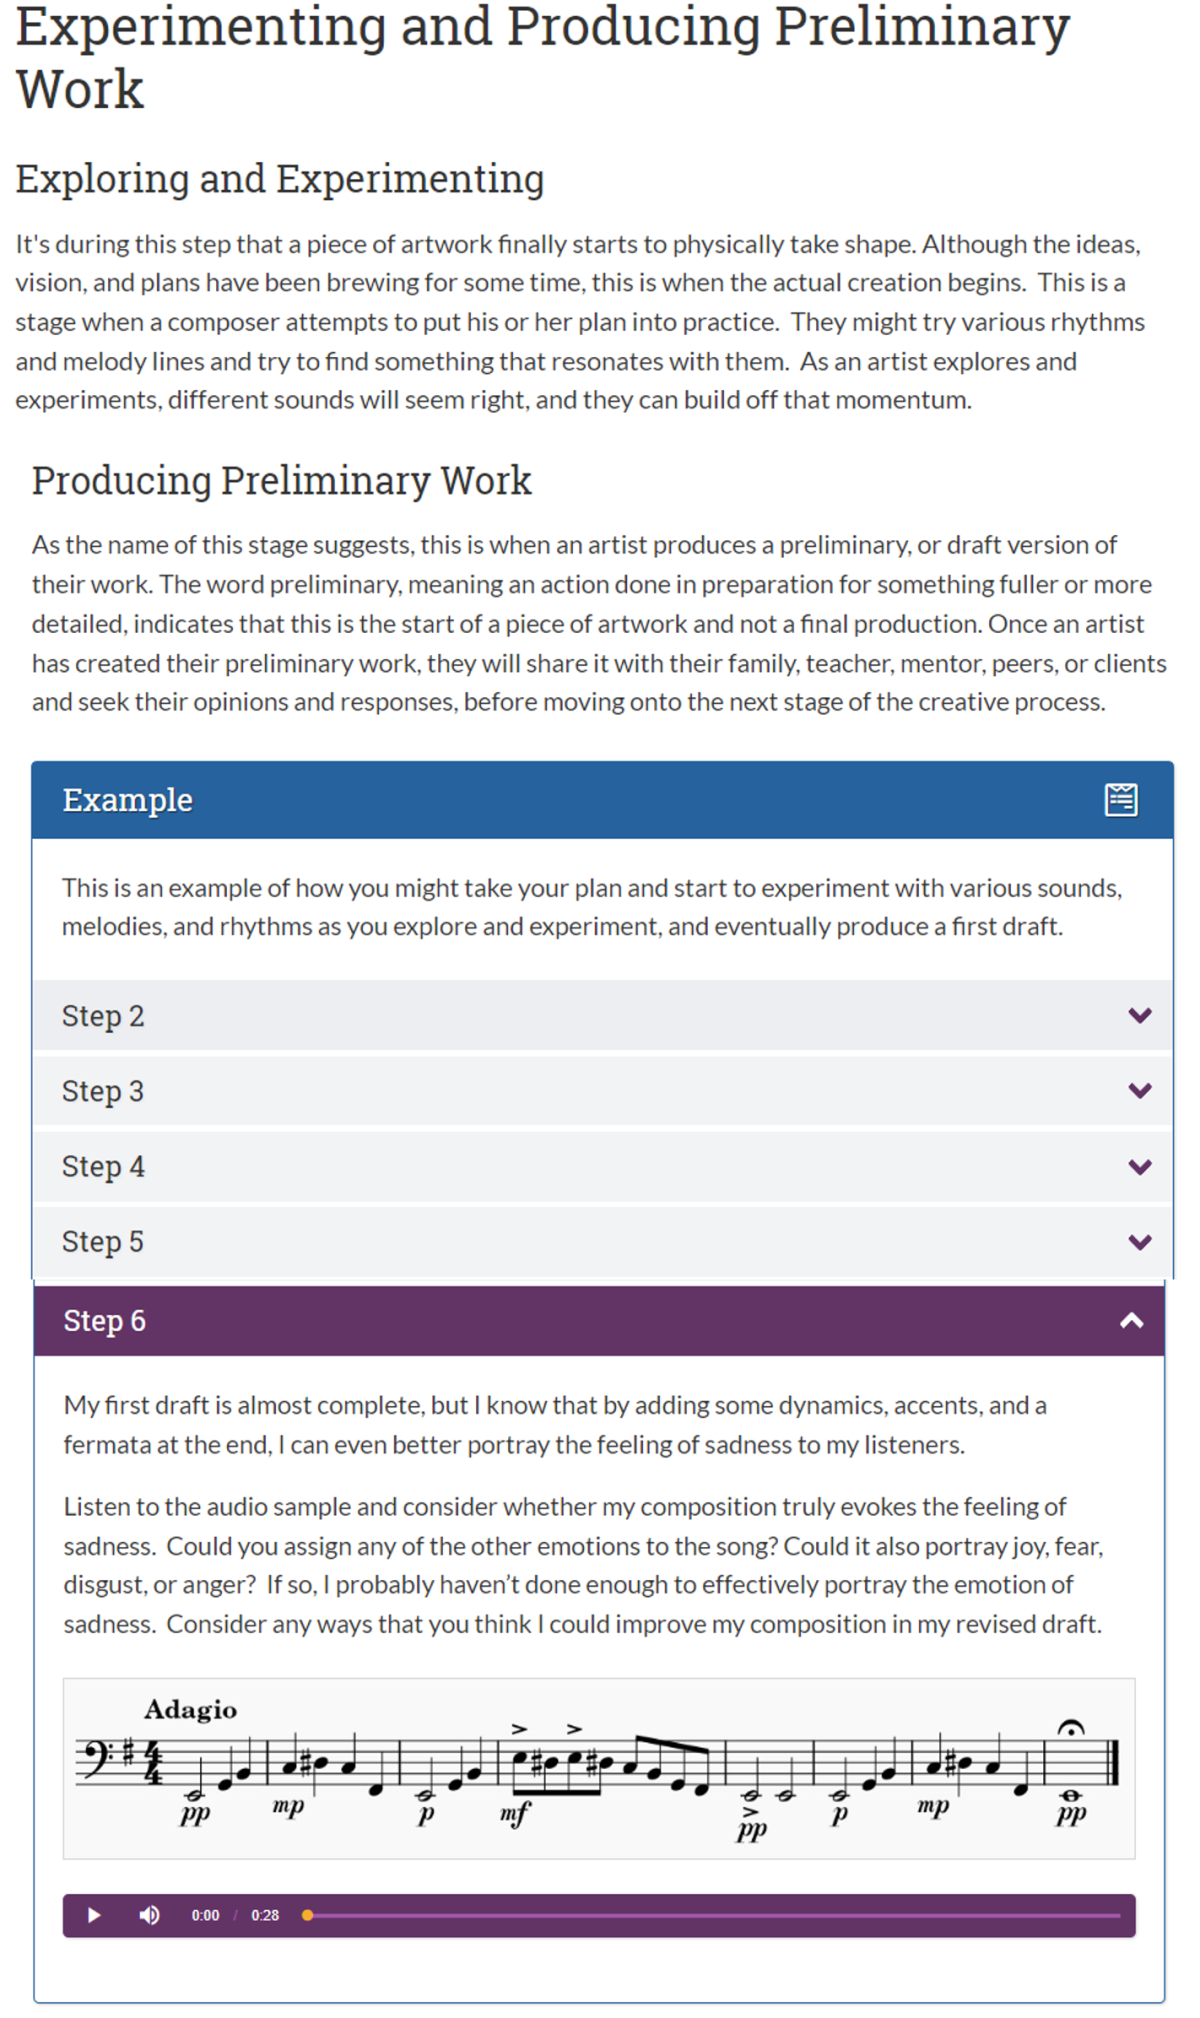Click the 0:28 duration label
The width and height of the screenshot is (1200, 2018).
265,1915
